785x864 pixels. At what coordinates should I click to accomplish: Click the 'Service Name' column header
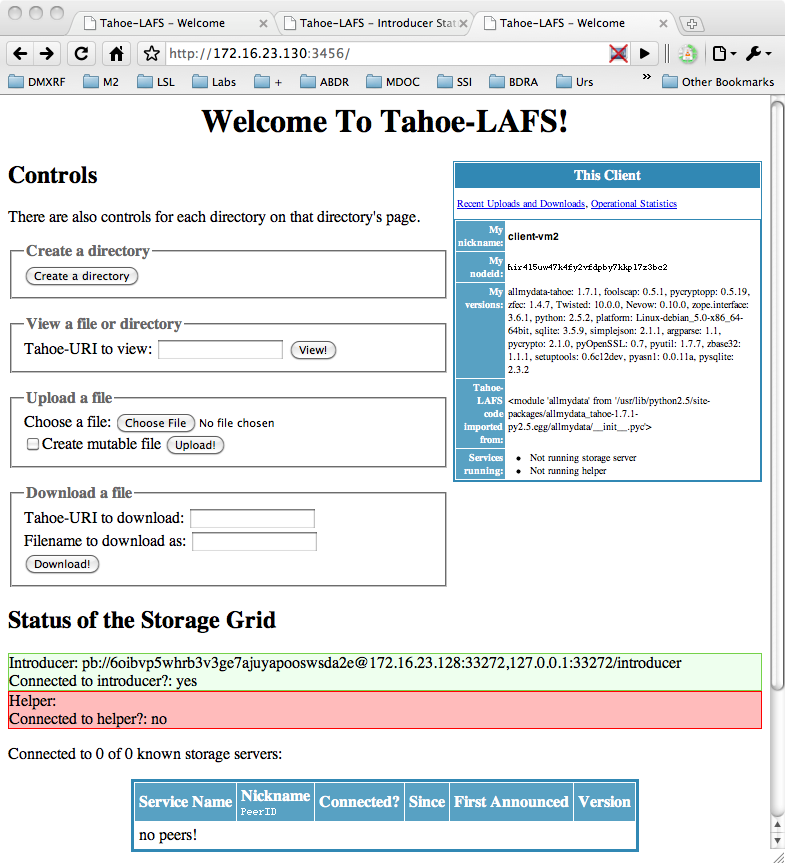tap(186, 802)
